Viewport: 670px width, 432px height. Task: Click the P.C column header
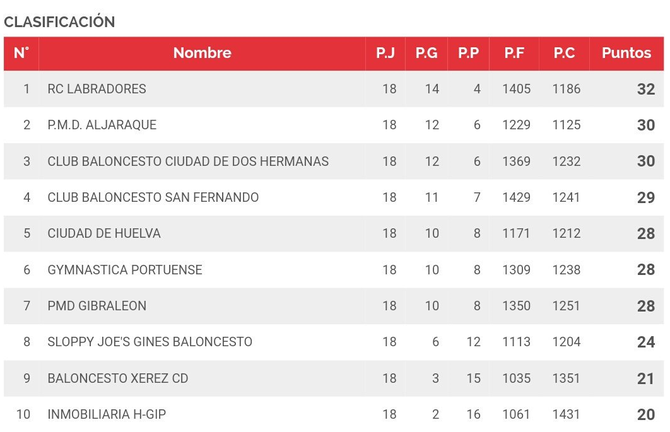[x=564, y=53]
